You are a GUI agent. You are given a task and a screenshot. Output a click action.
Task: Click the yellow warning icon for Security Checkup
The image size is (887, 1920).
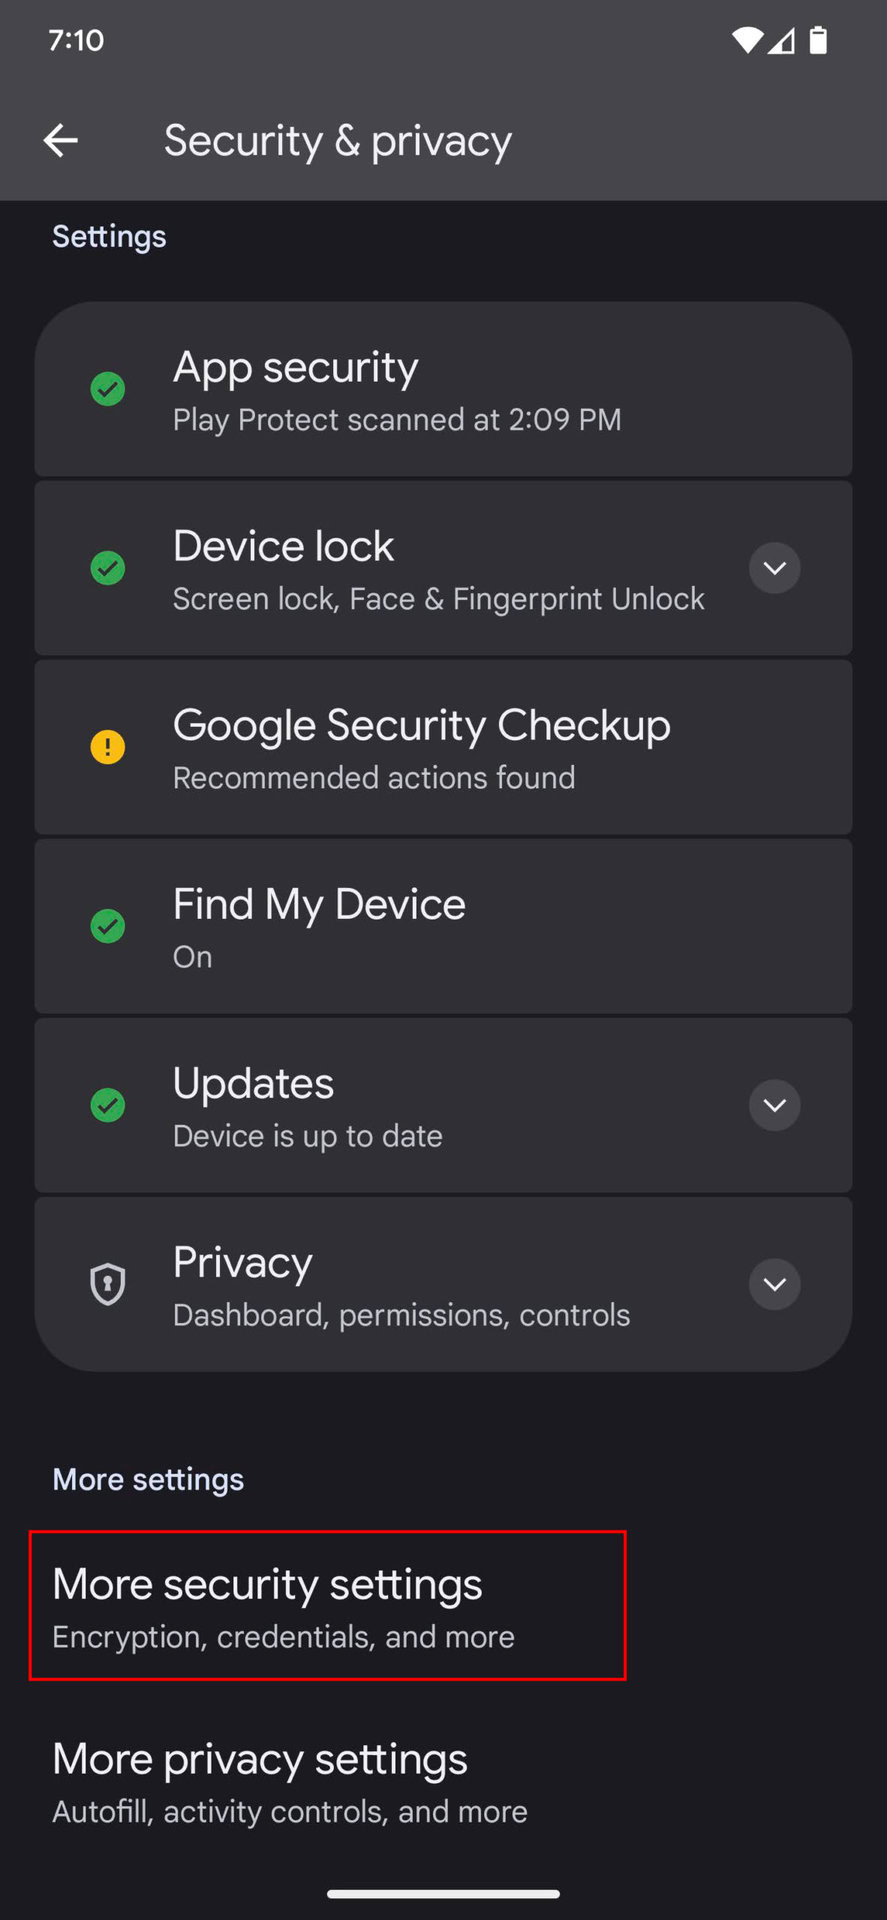pyautogui.click(x=108, y=747)
